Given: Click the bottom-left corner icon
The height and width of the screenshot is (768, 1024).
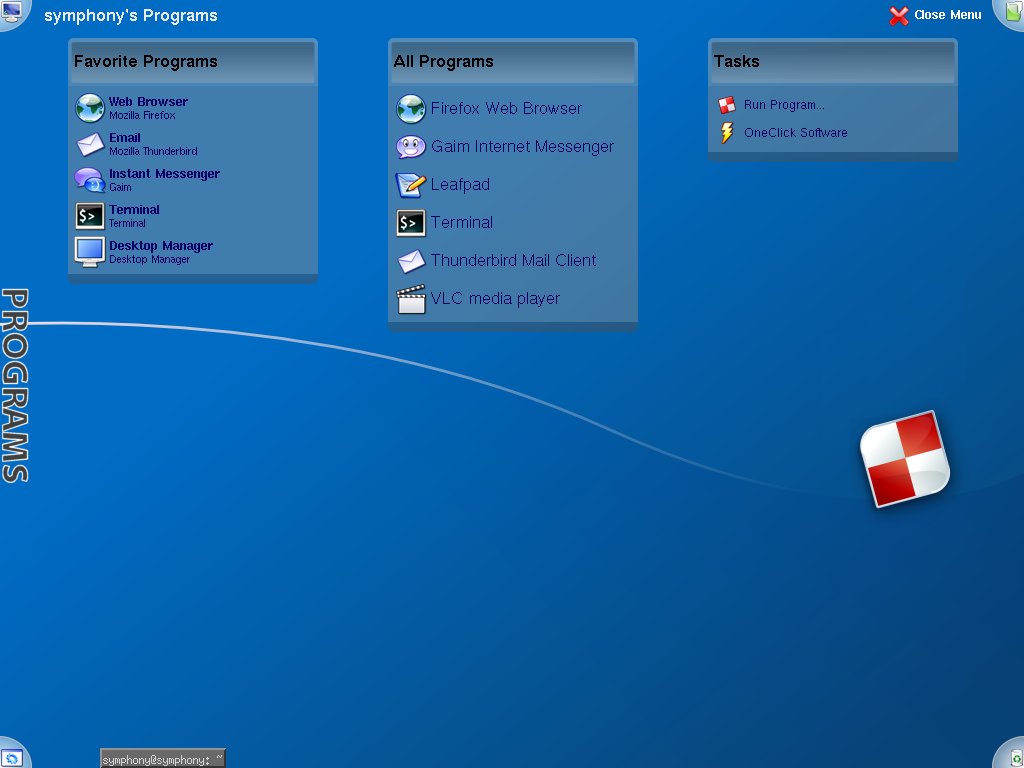Looking at the screenshot, I should tap(12, 756).
